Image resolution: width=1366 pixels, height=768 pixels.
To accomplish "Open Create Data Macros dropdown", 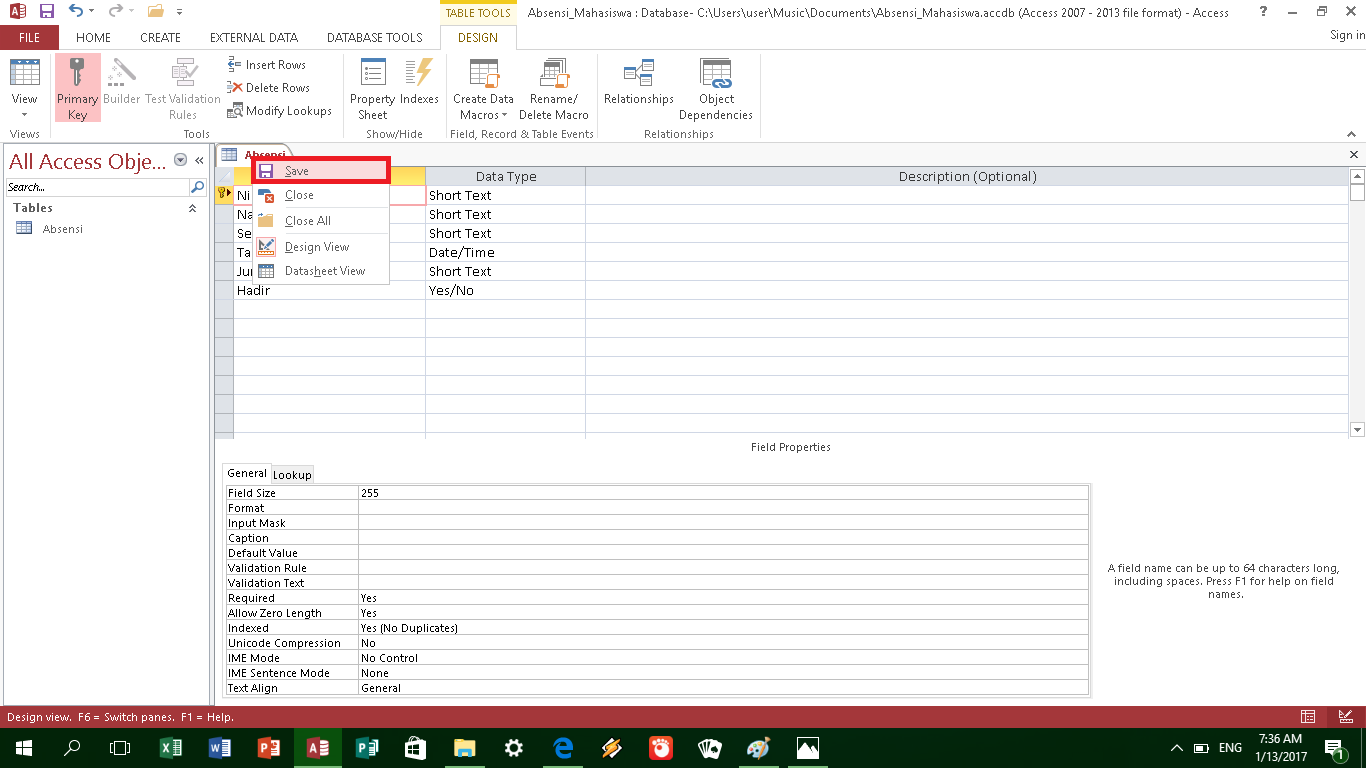I will click(483, 89).
